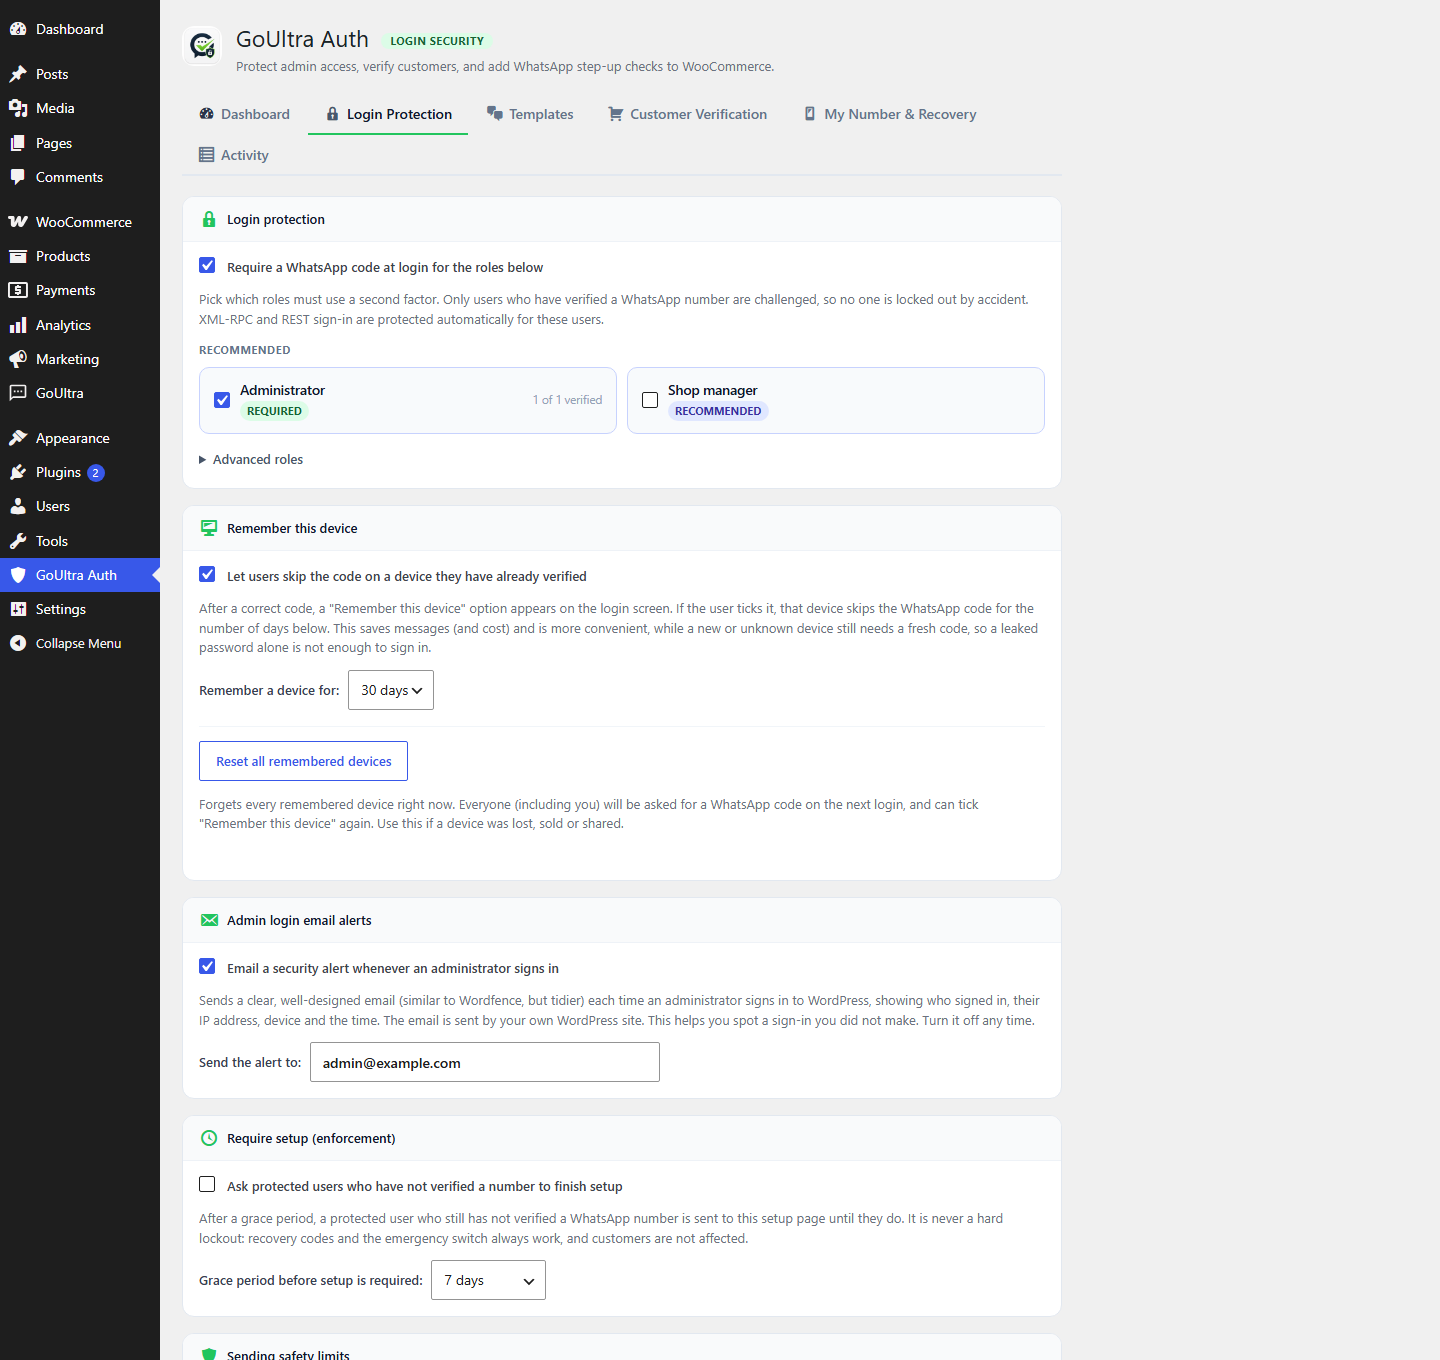Viewport: 1440px width, 1360px height.
Task: Click the Media icon in the sidebar
Action: tap(18, 108)
